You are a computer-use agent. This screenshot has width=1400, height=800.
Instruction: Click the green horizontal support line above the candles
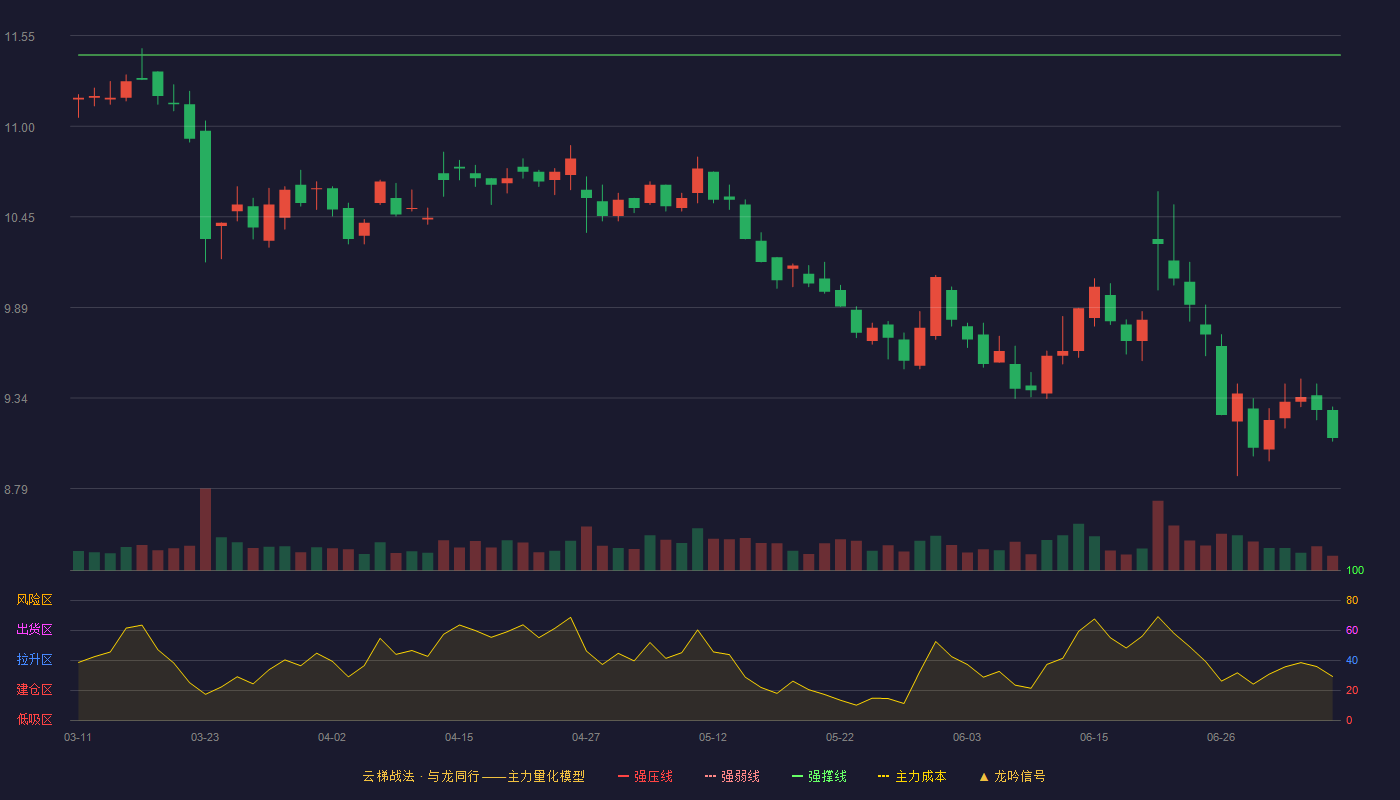[x=709, y=55]
